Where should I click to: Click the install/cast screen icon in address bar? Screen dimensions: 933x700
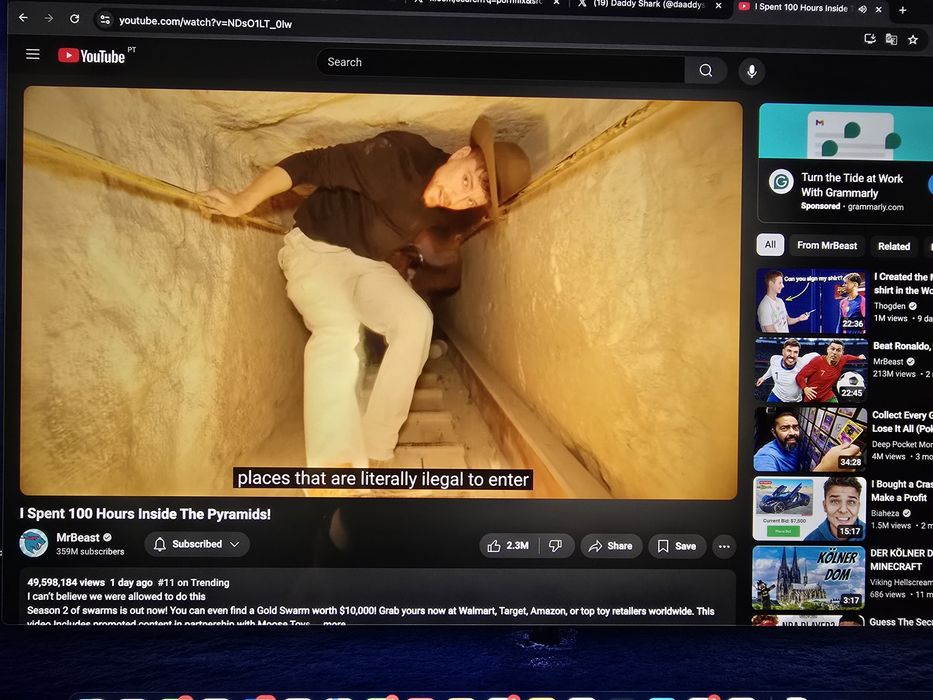click(x=869, y=39)
